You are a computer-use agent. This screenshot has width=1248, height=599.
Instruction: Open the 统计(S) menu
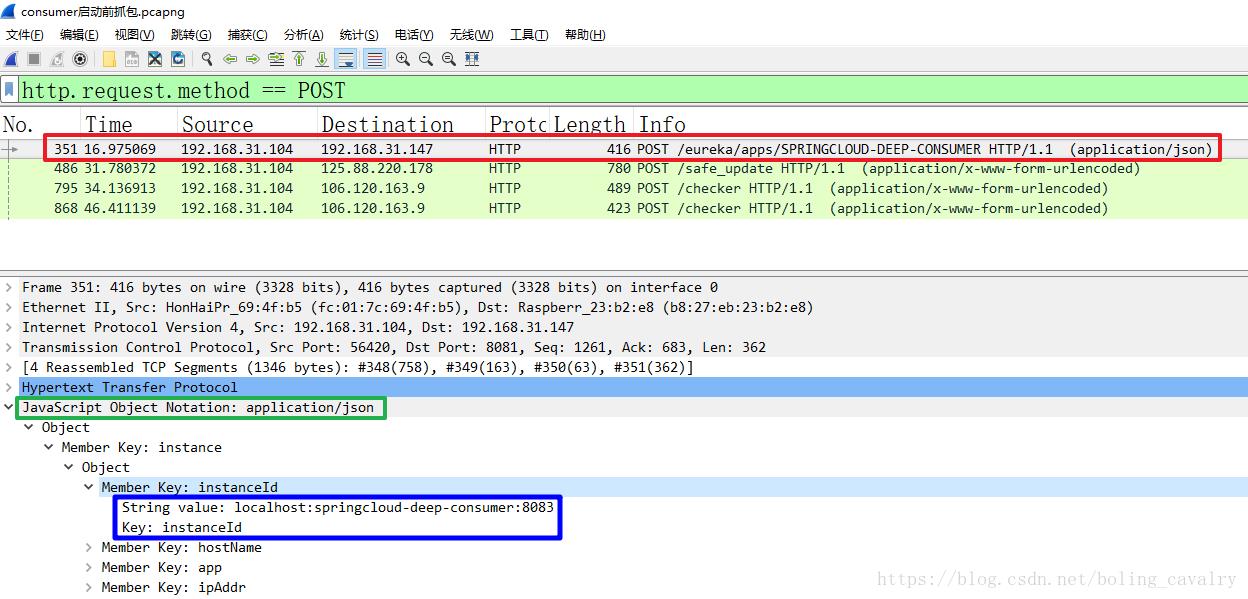click(359, 34)
